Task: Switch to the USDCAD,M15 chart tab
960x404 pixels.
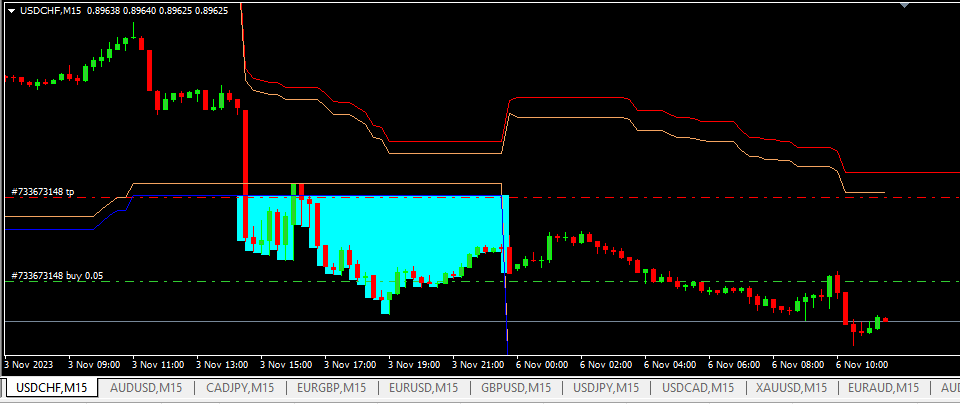Action: [x=698, y=387]
